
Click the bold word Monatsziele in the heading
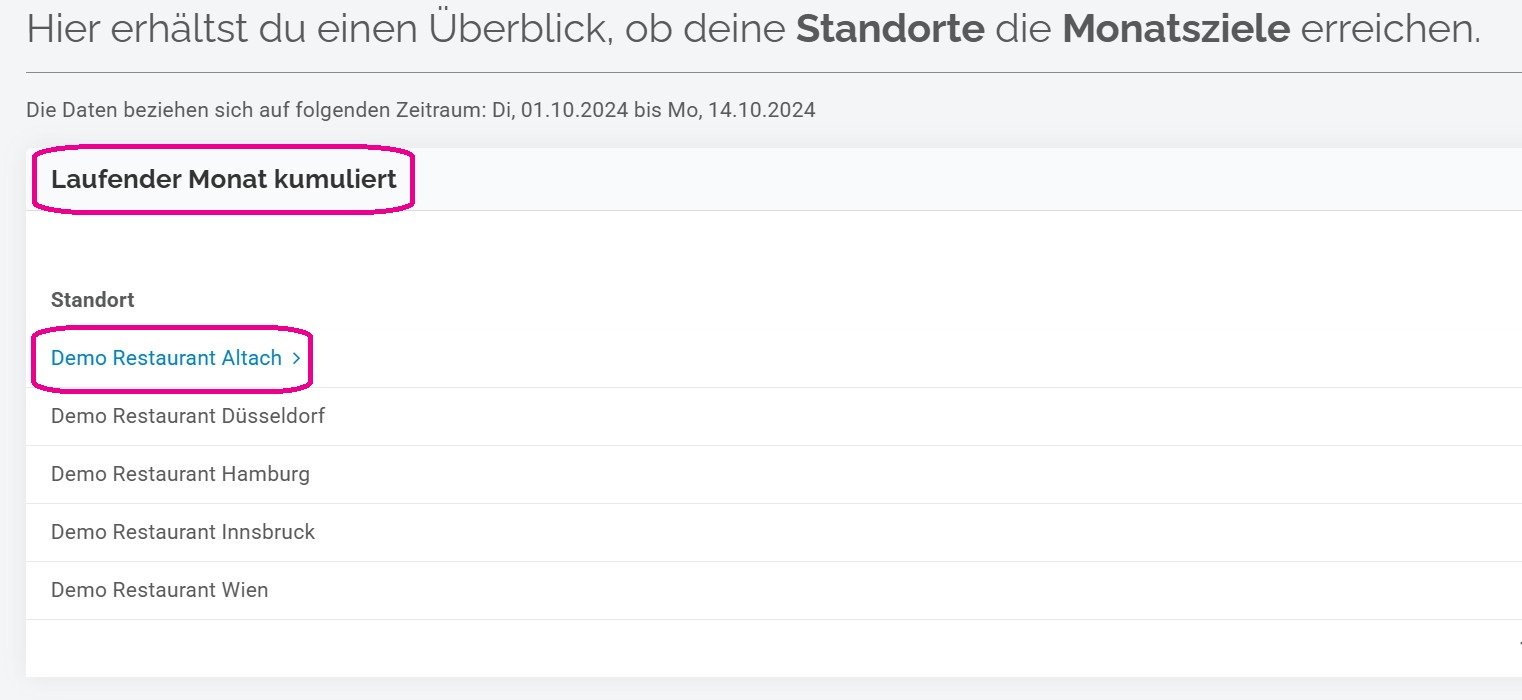pyautogui.click(x=1176, y=29)
